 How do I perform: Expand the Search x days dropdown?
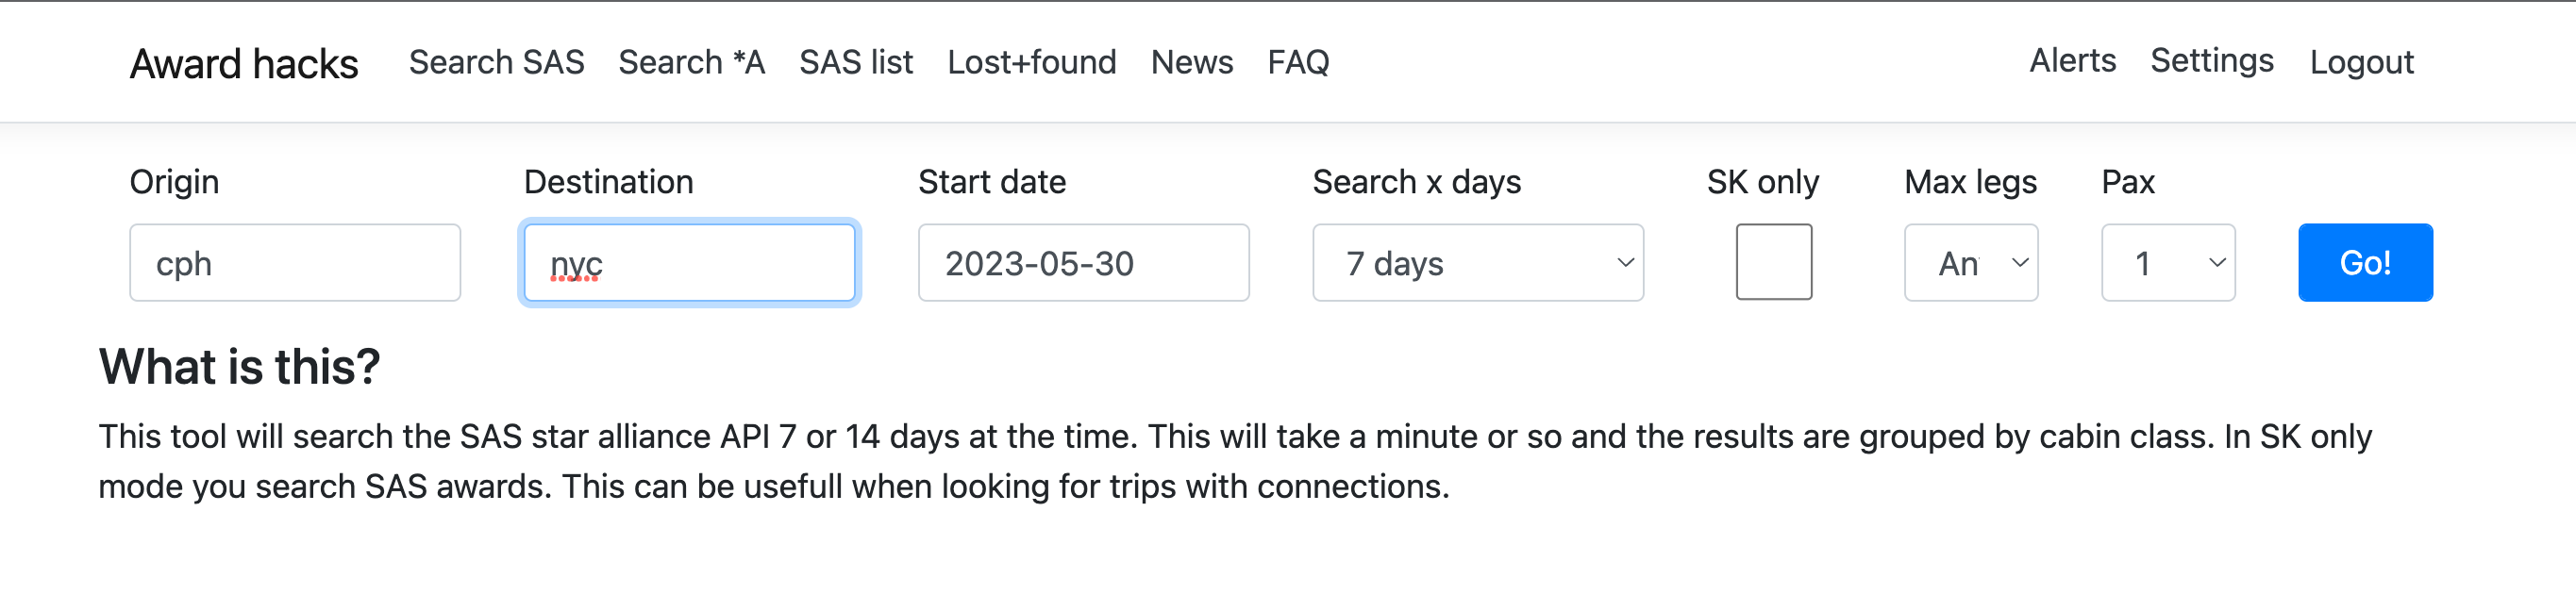pyautogui.click(x=1477, y=263)
